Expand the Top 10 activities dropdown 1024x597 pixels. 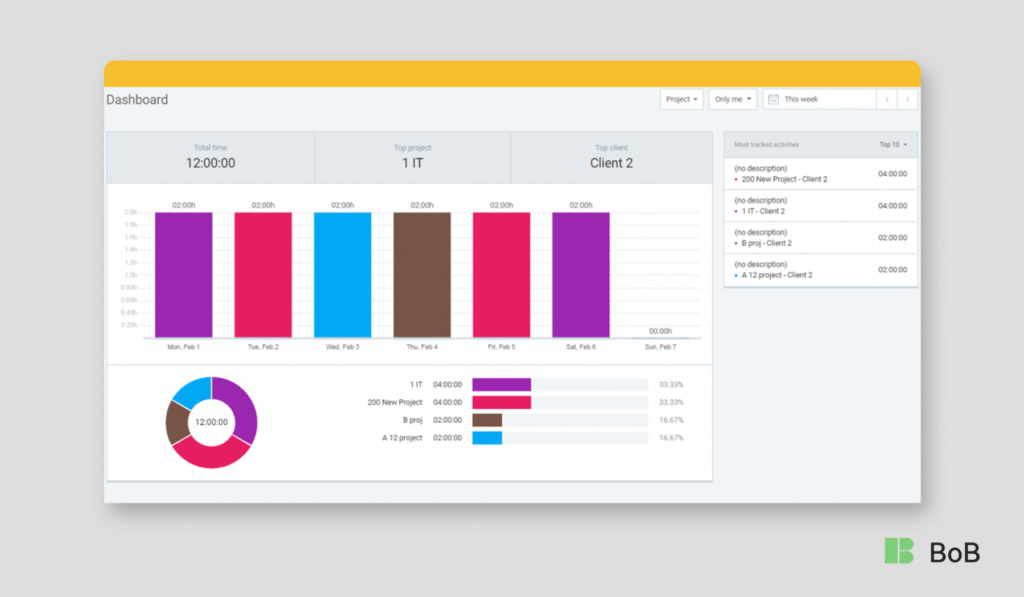tap(893, 145)
